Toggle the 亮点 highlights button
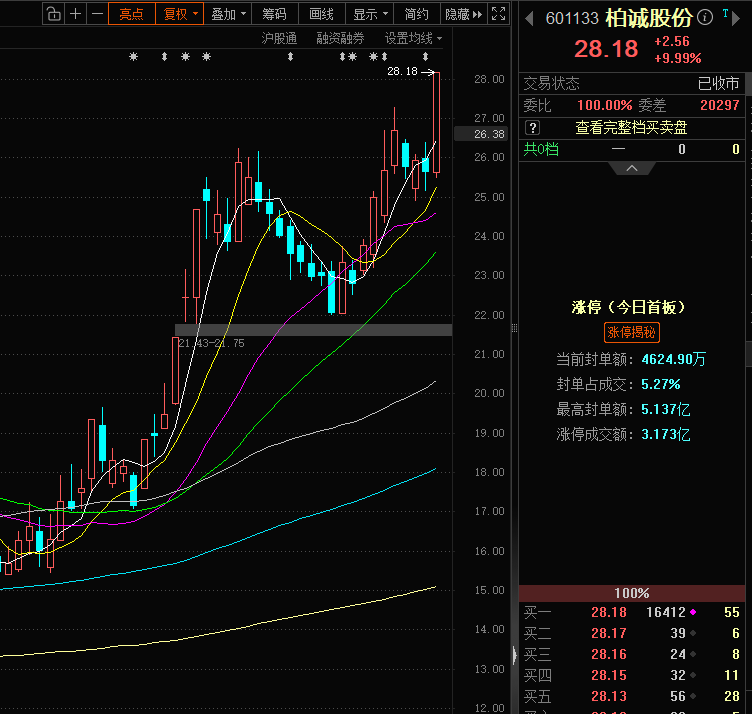The image size is (752, 714). click(x=131, y=14)
